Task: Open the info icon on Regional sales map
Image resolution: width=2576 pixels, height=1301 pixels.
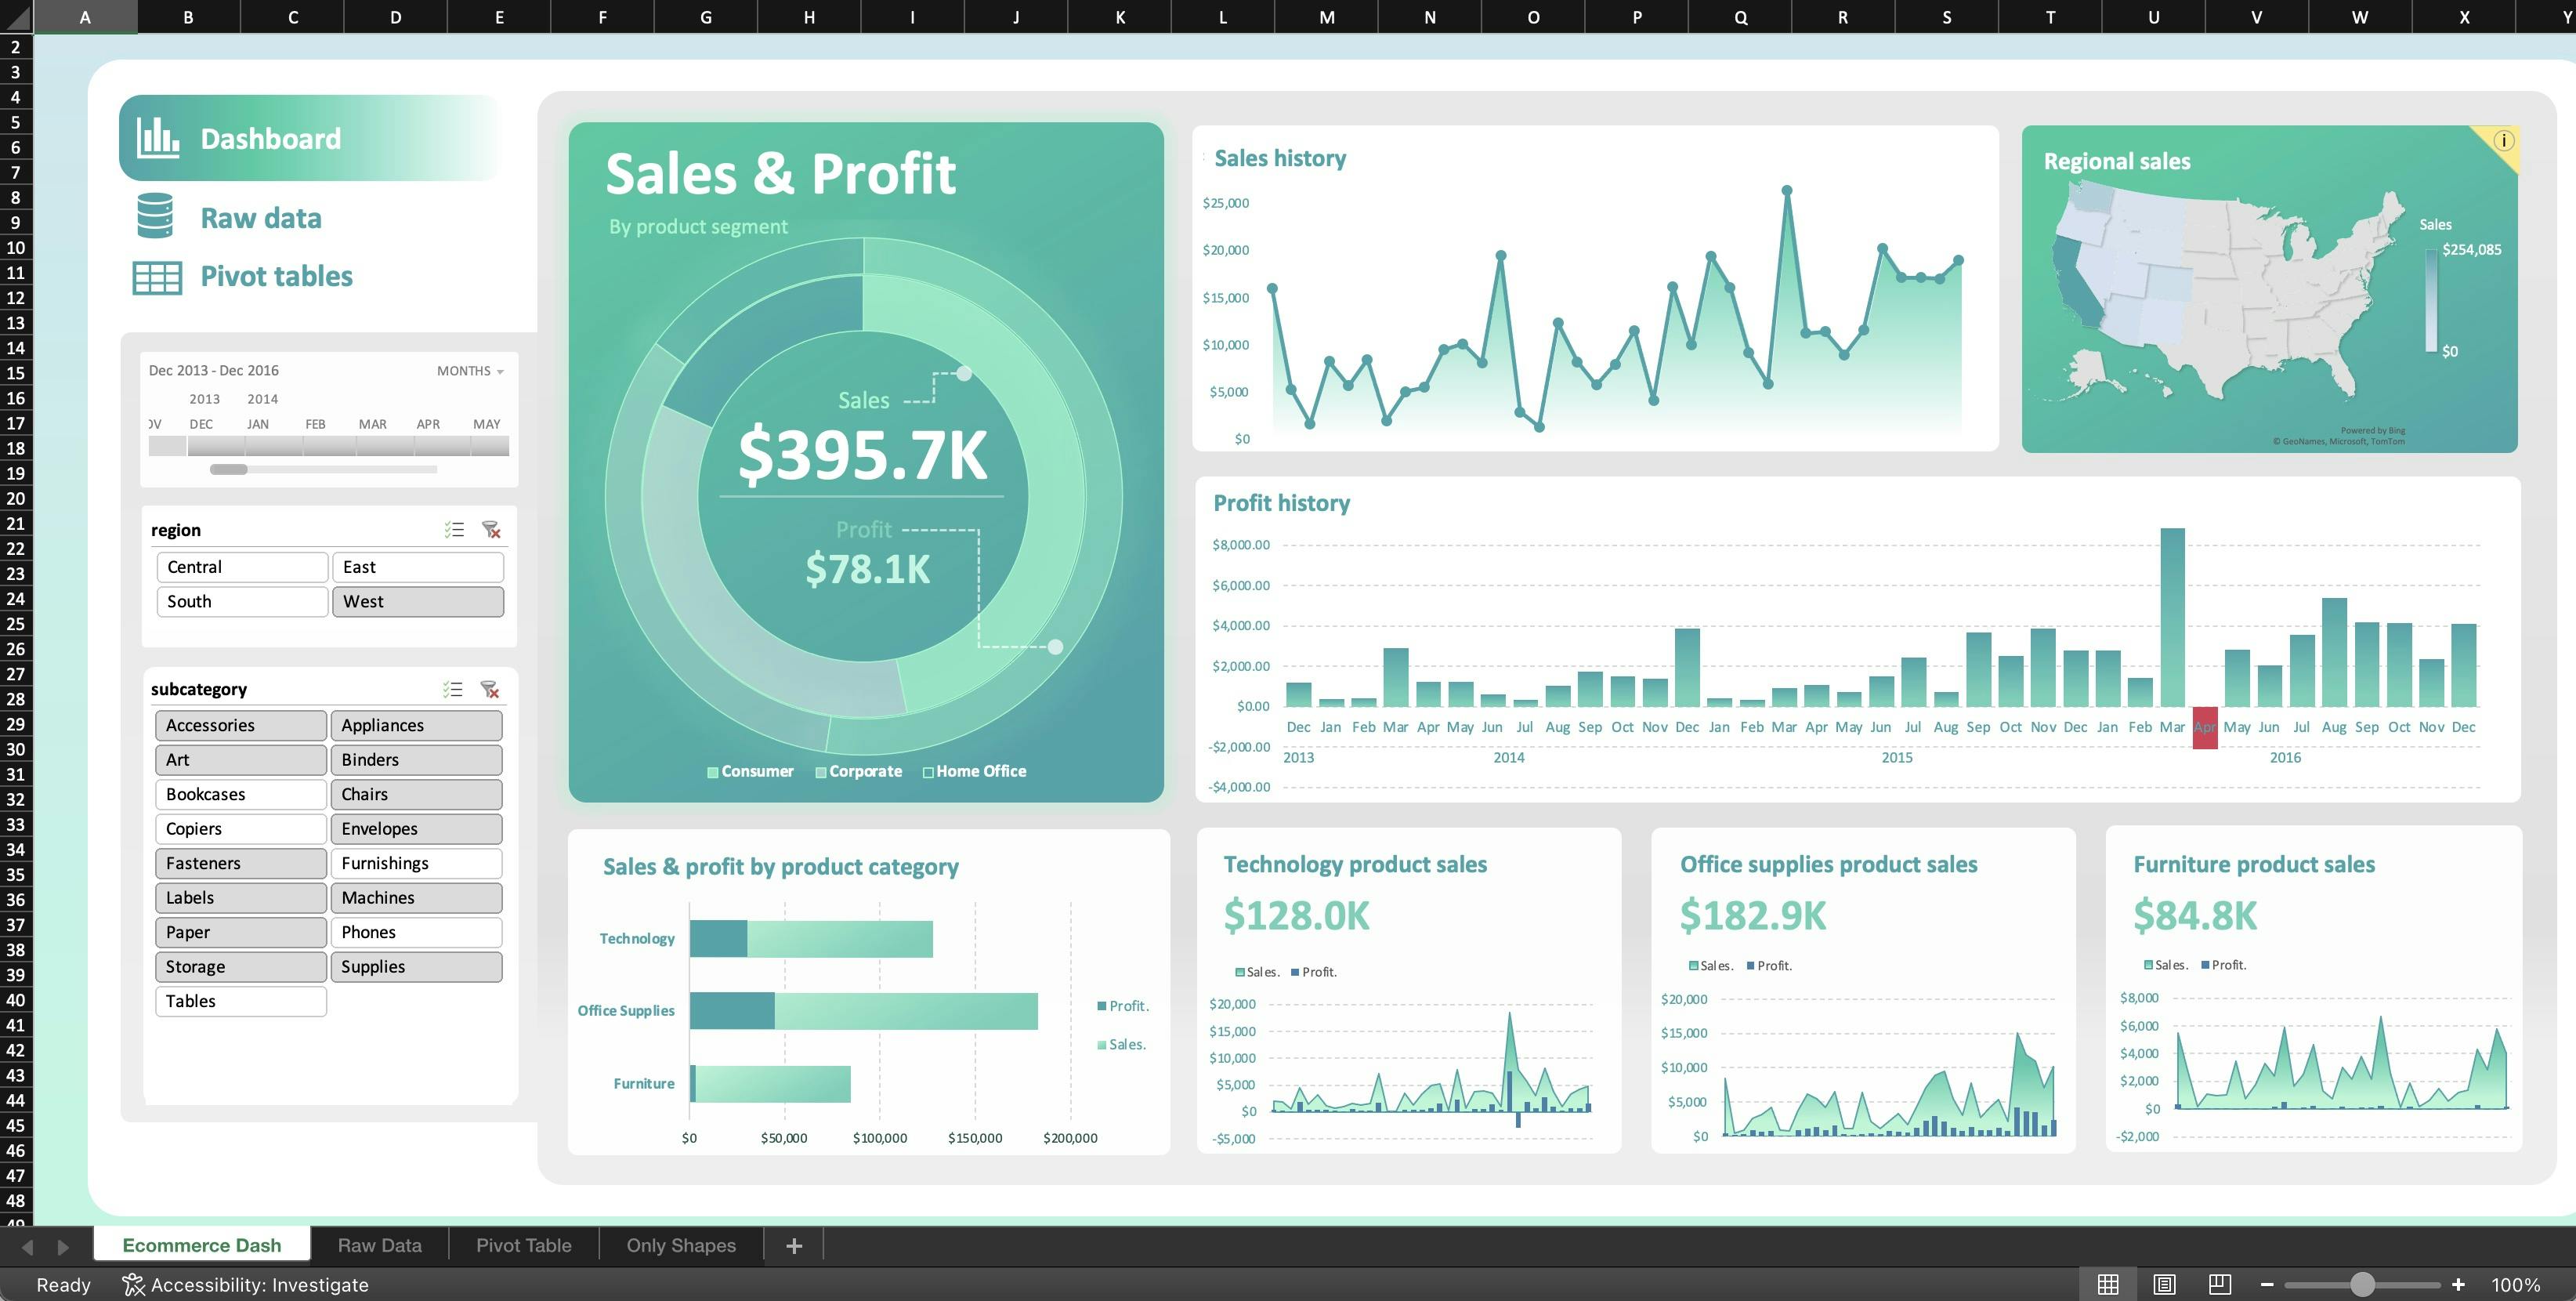Action: click(x=2505, y=139)
